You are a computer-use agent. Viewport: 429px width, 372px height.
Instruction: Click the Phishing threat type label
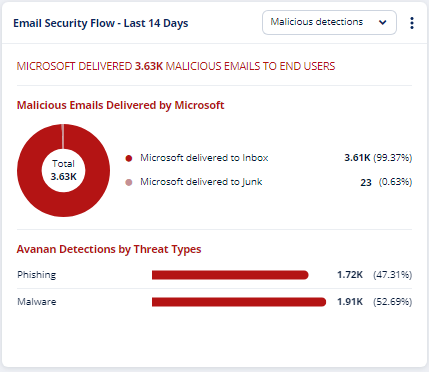37,275
